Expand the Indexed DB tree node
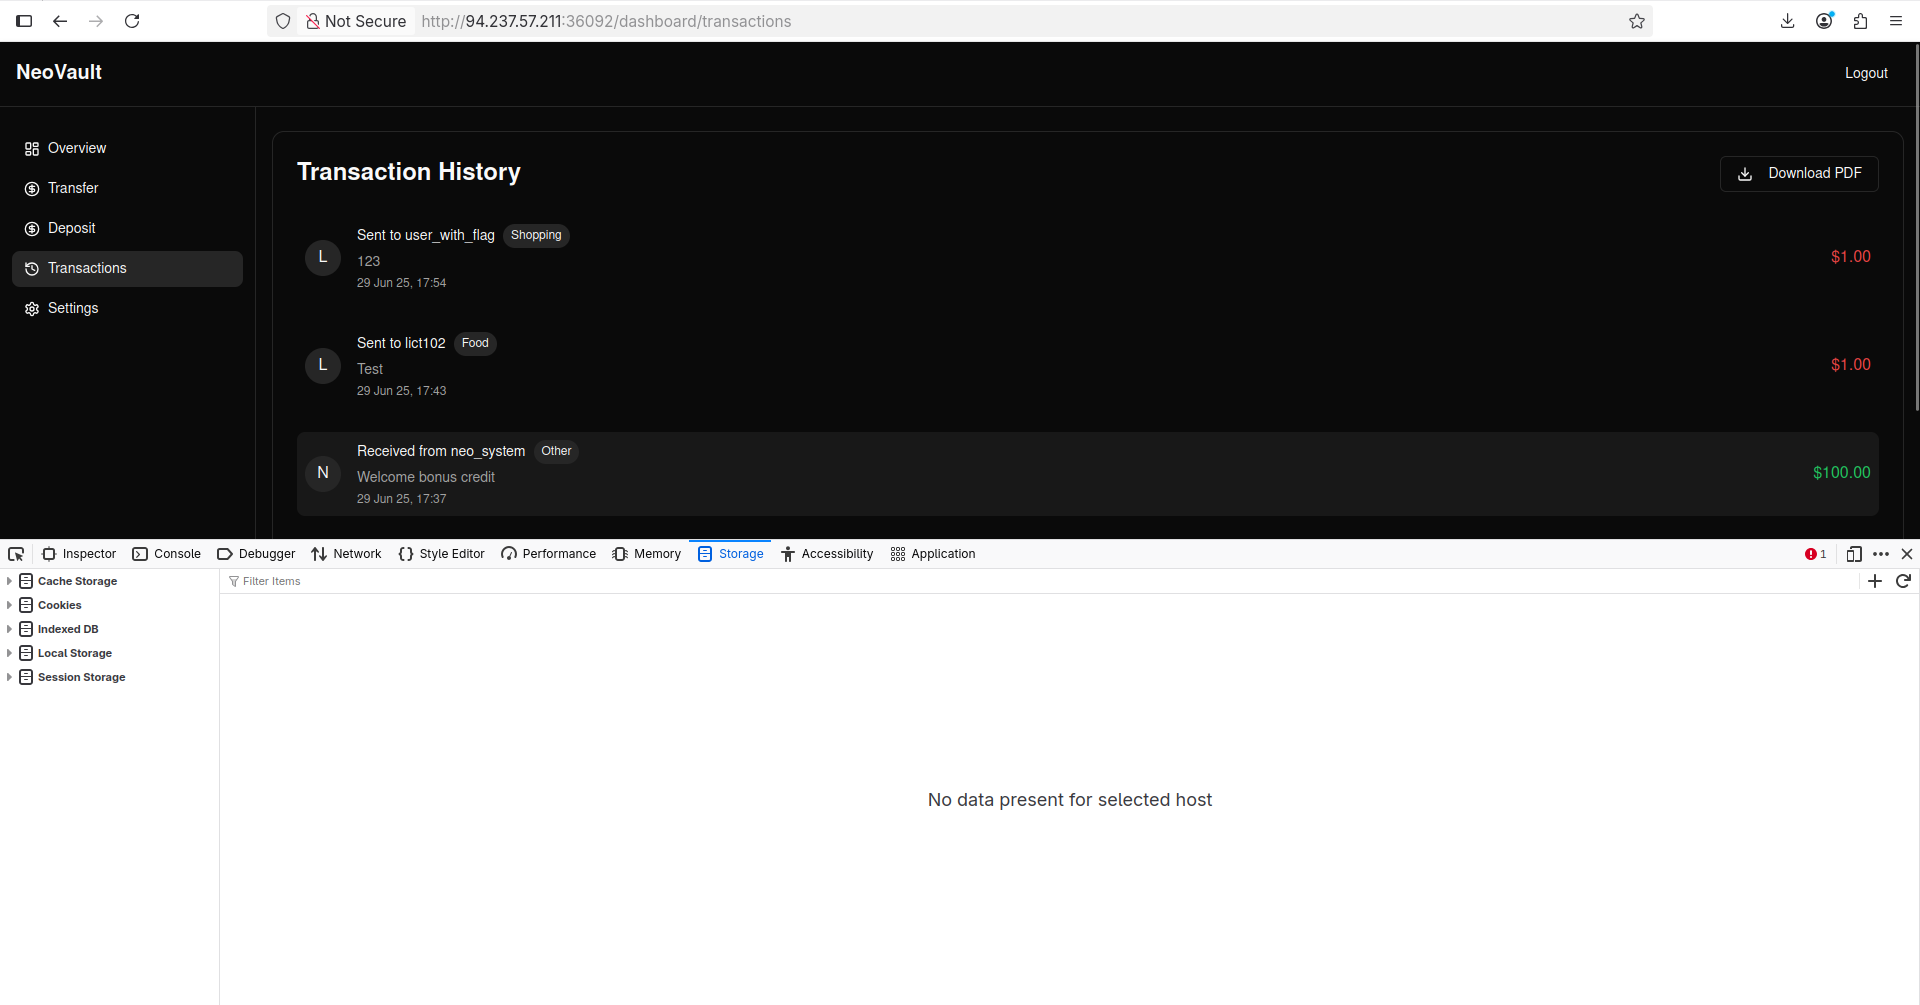 [x=9, y=629]
